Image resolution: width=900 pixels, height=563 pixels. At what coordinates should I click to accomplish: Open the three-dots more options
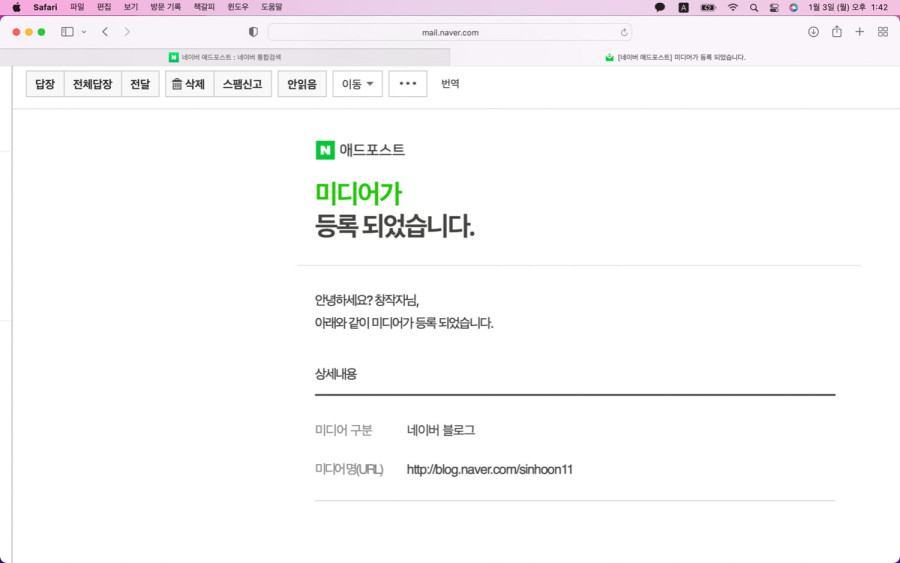pos(408,84)
